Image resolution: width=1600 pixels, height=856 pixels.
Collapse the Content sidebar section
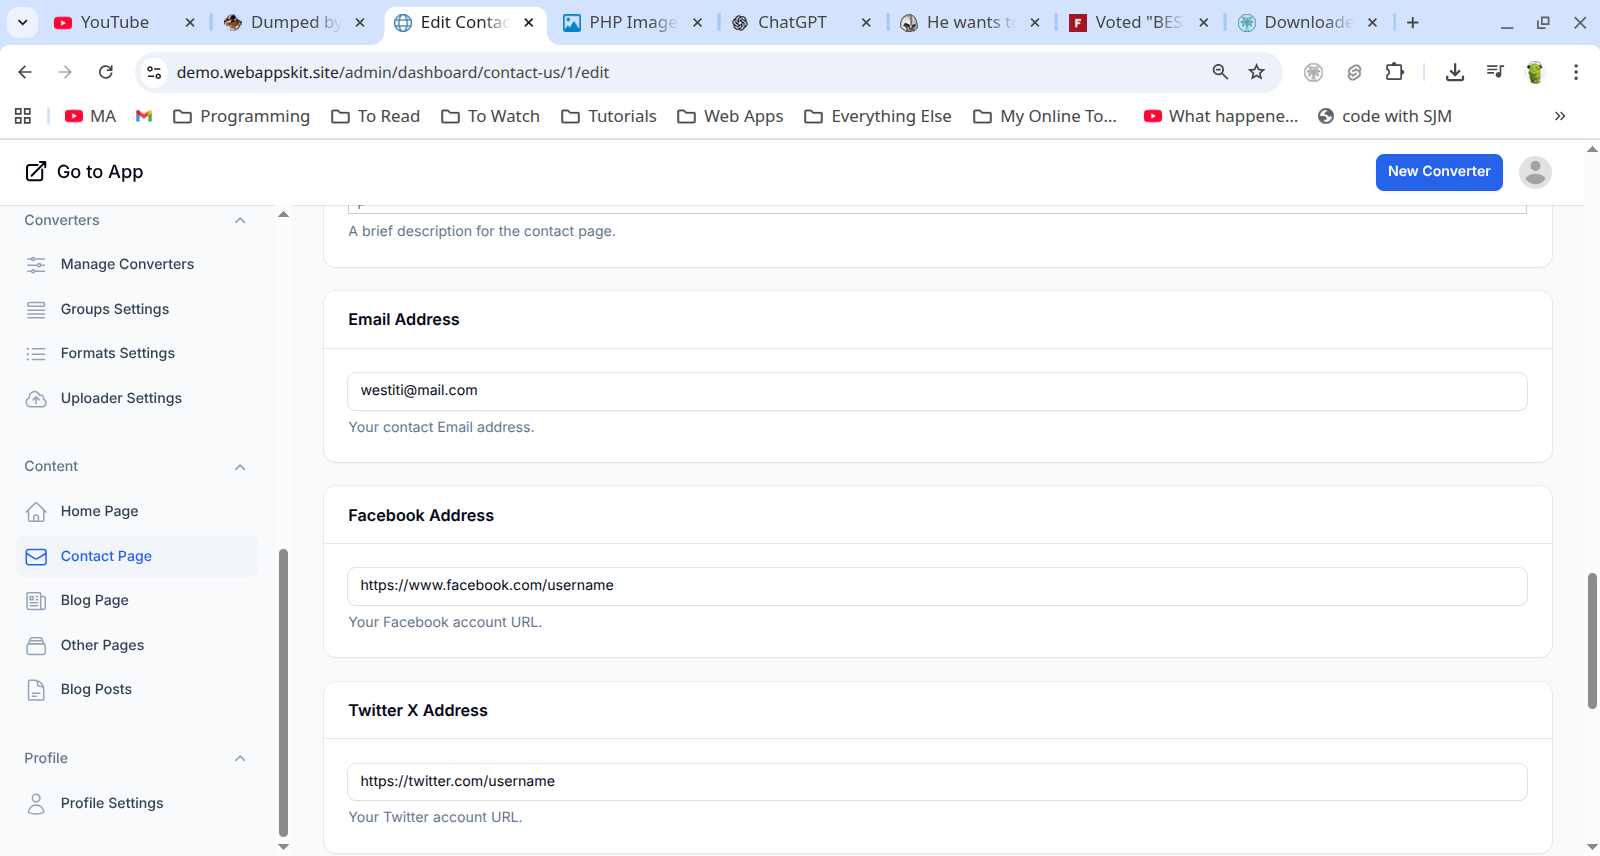click(x=240, y=467)
